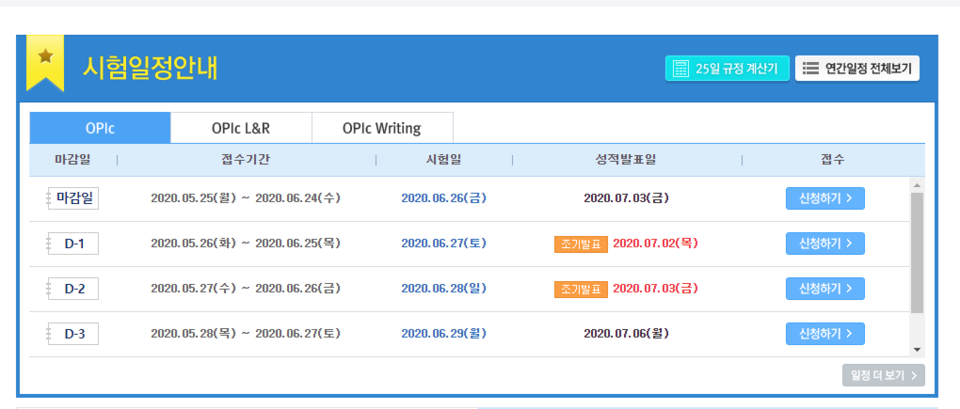This screenshot has width=960, height=409.
Task: Click the schedule list scrollbar thumb
Action: 917,253
